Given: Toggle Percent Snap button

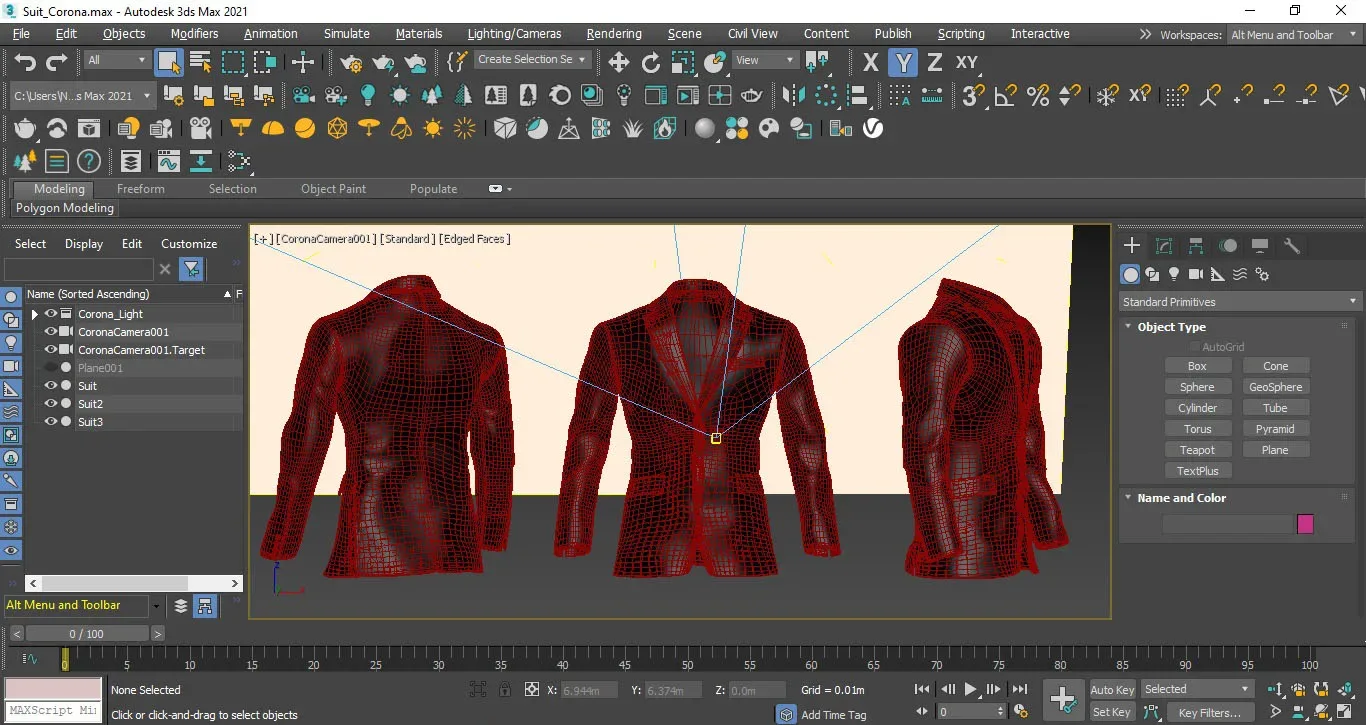Looking at the screenshot, I should pos(1038,95).
